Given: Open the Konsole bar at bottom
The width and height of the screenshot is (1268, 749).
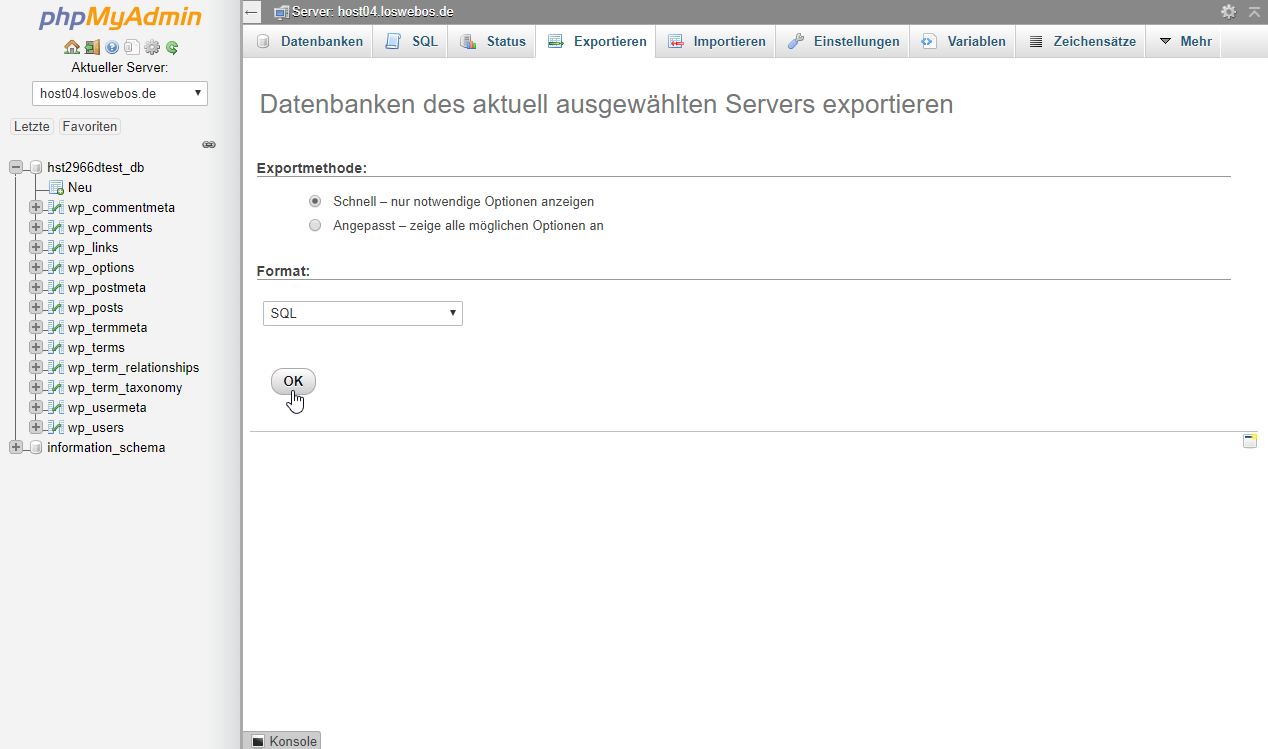Looking at the screenshot, I should point(283,741).
